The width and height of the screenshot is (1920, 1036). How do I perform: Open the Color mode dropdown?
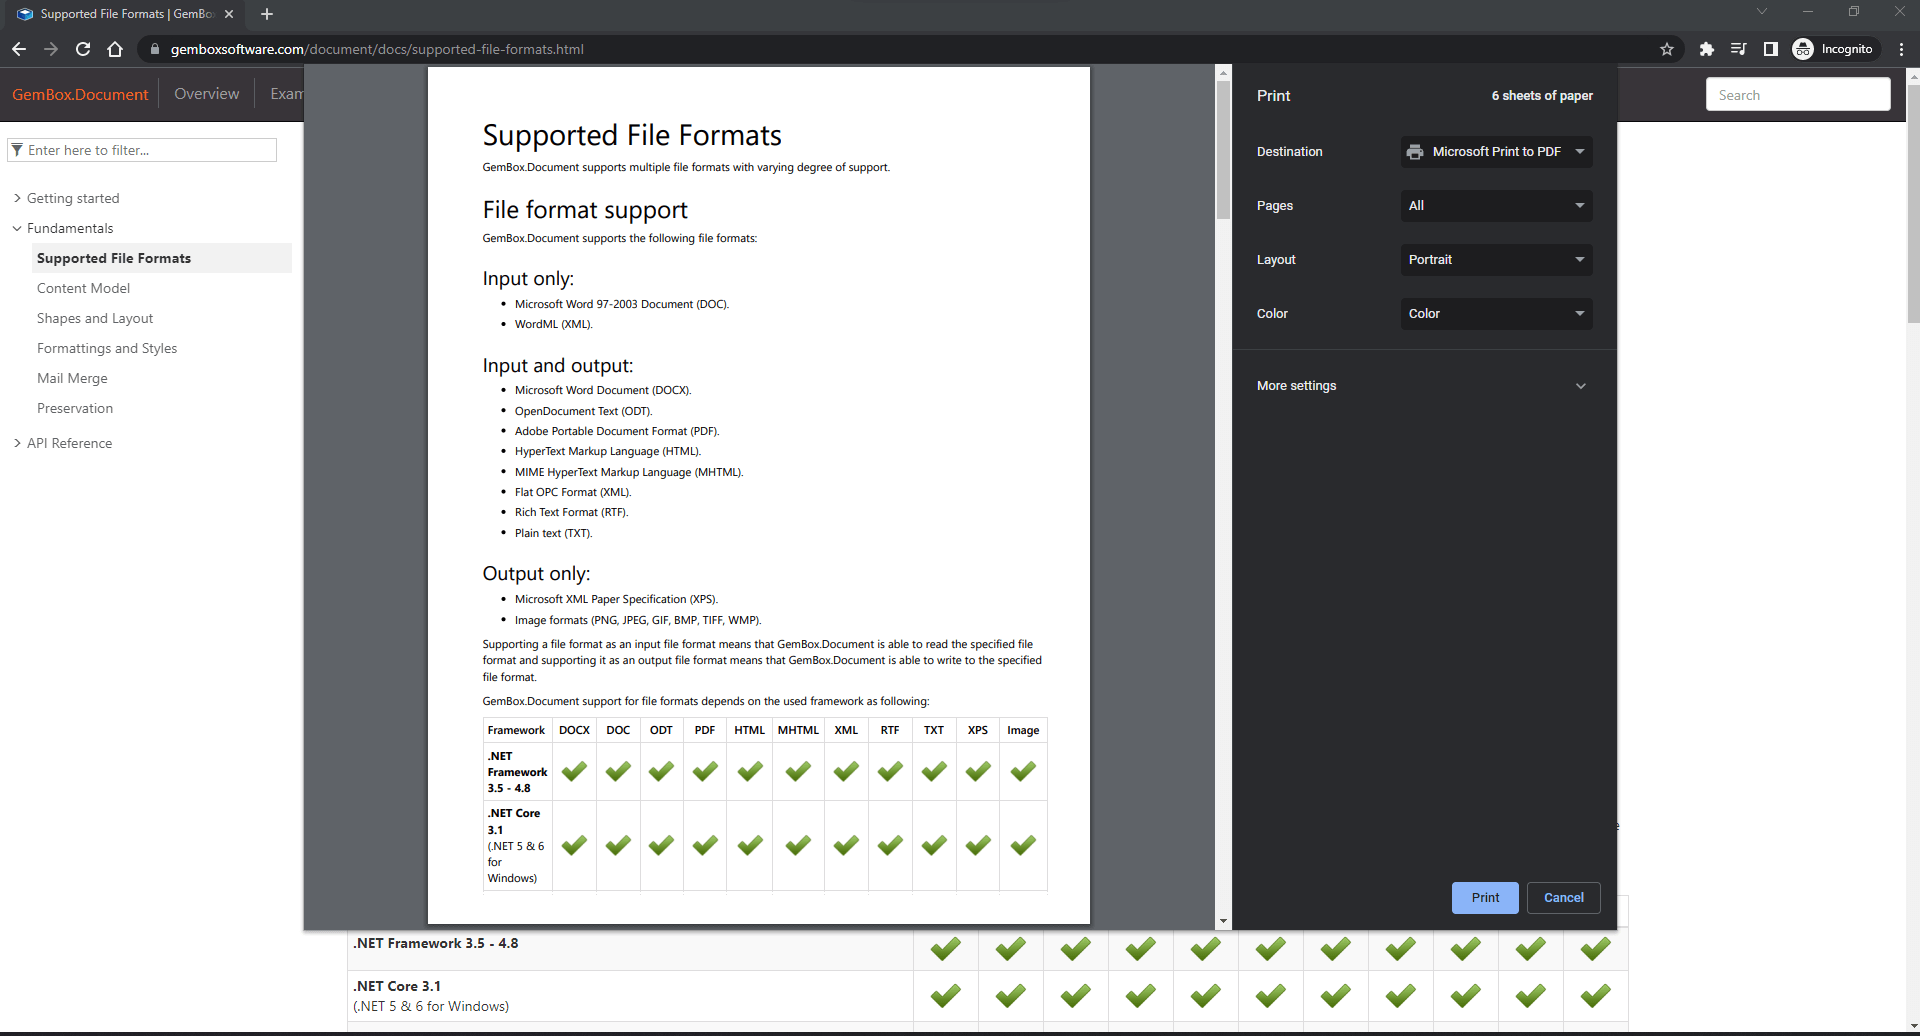click(1495, 314)
